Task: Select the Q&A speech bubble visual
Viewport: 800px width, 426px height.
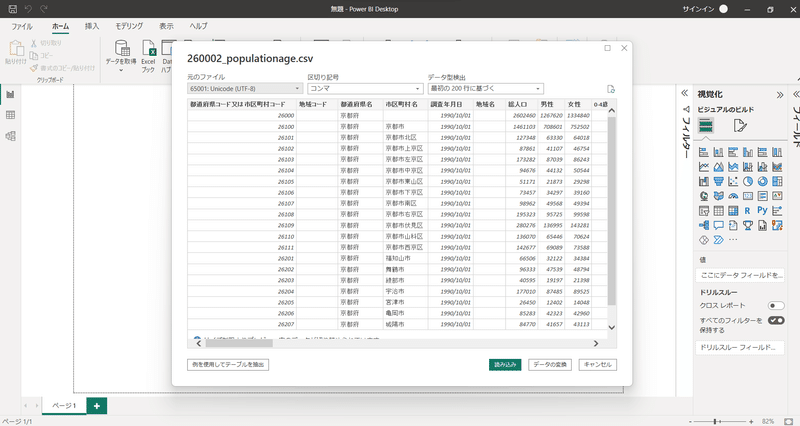Action: [x=718, y=225]
